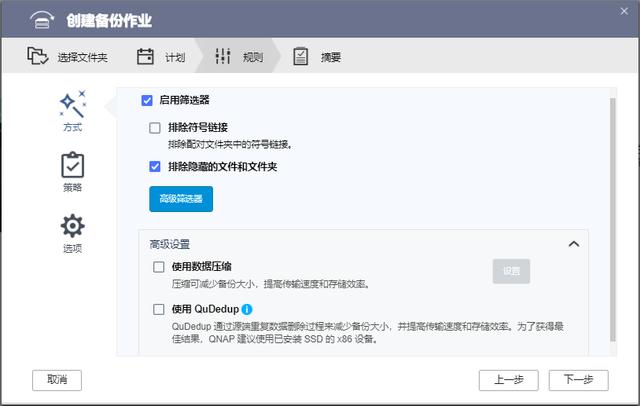Click the 下一步 button
Viewport: 640px width, 406px height.
(578, 380)
